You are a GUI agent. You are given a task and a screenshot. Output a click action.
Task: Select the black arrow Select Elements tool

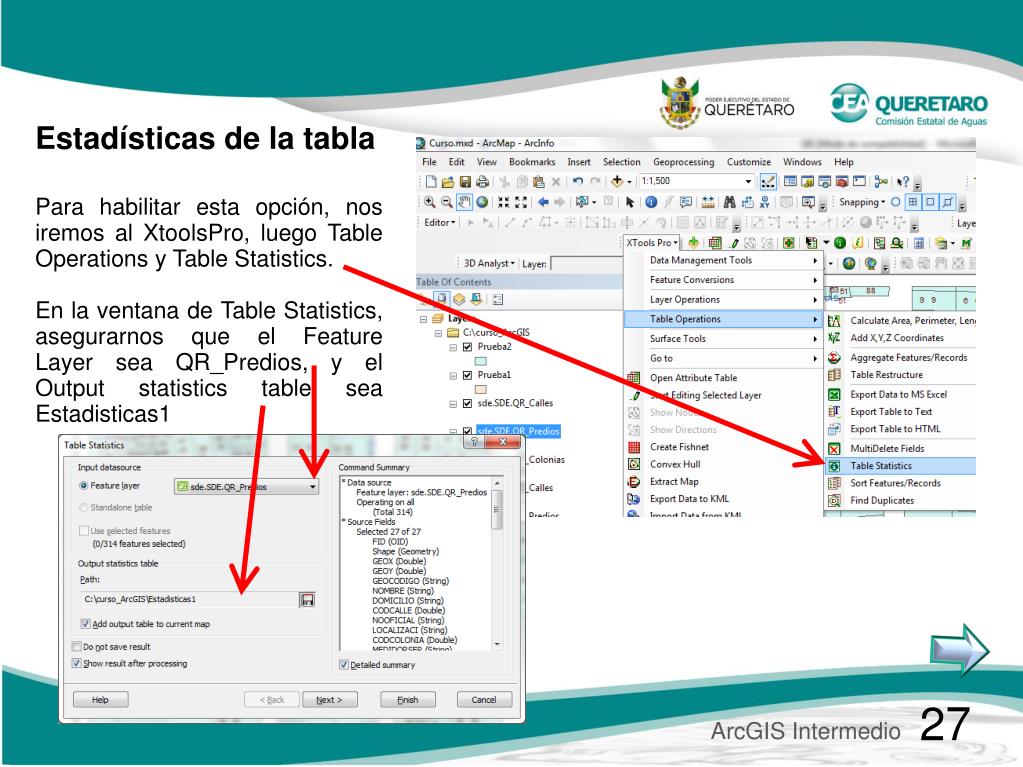coord(630,202)
